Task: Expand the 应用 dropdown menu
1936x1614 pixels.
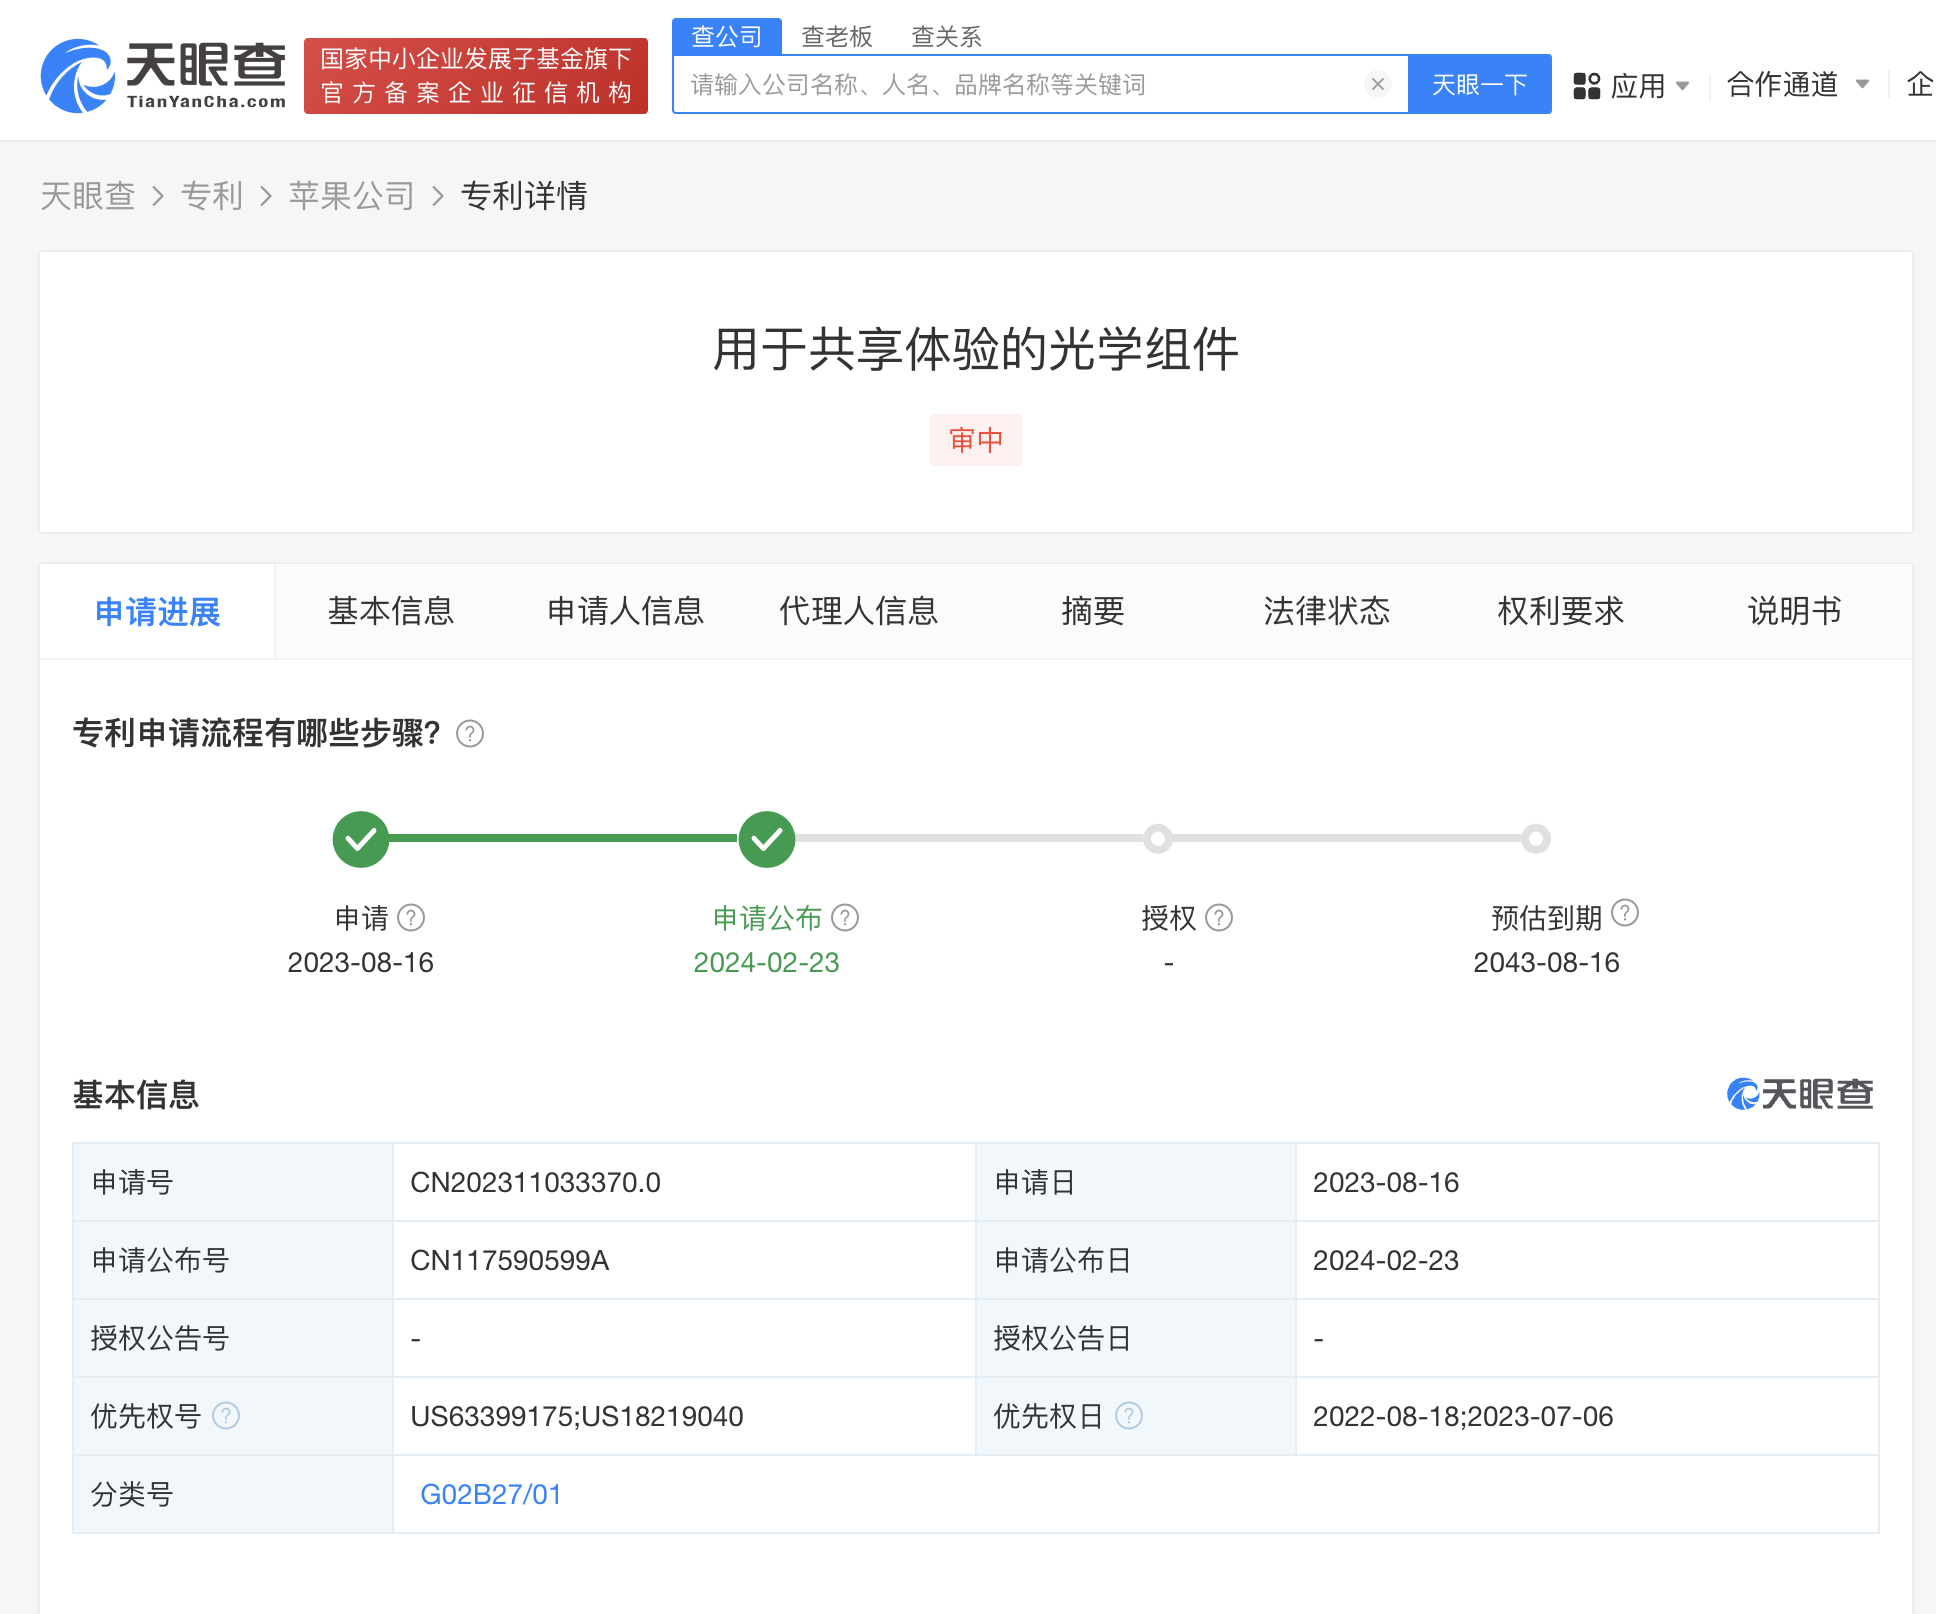Action: [x=1650, y=86]
